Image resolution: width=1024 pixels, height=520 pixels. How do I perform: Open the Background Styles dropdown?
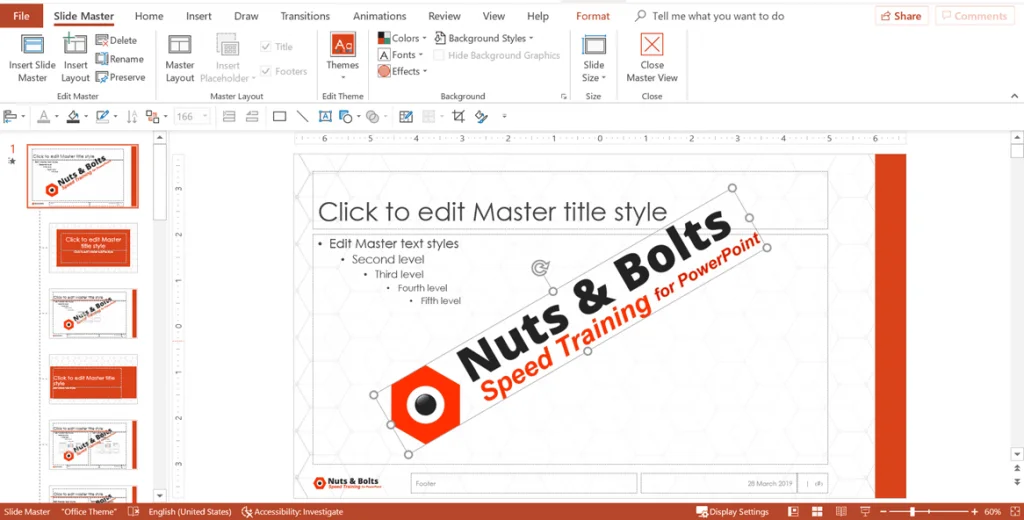click(x=484, y=39)
